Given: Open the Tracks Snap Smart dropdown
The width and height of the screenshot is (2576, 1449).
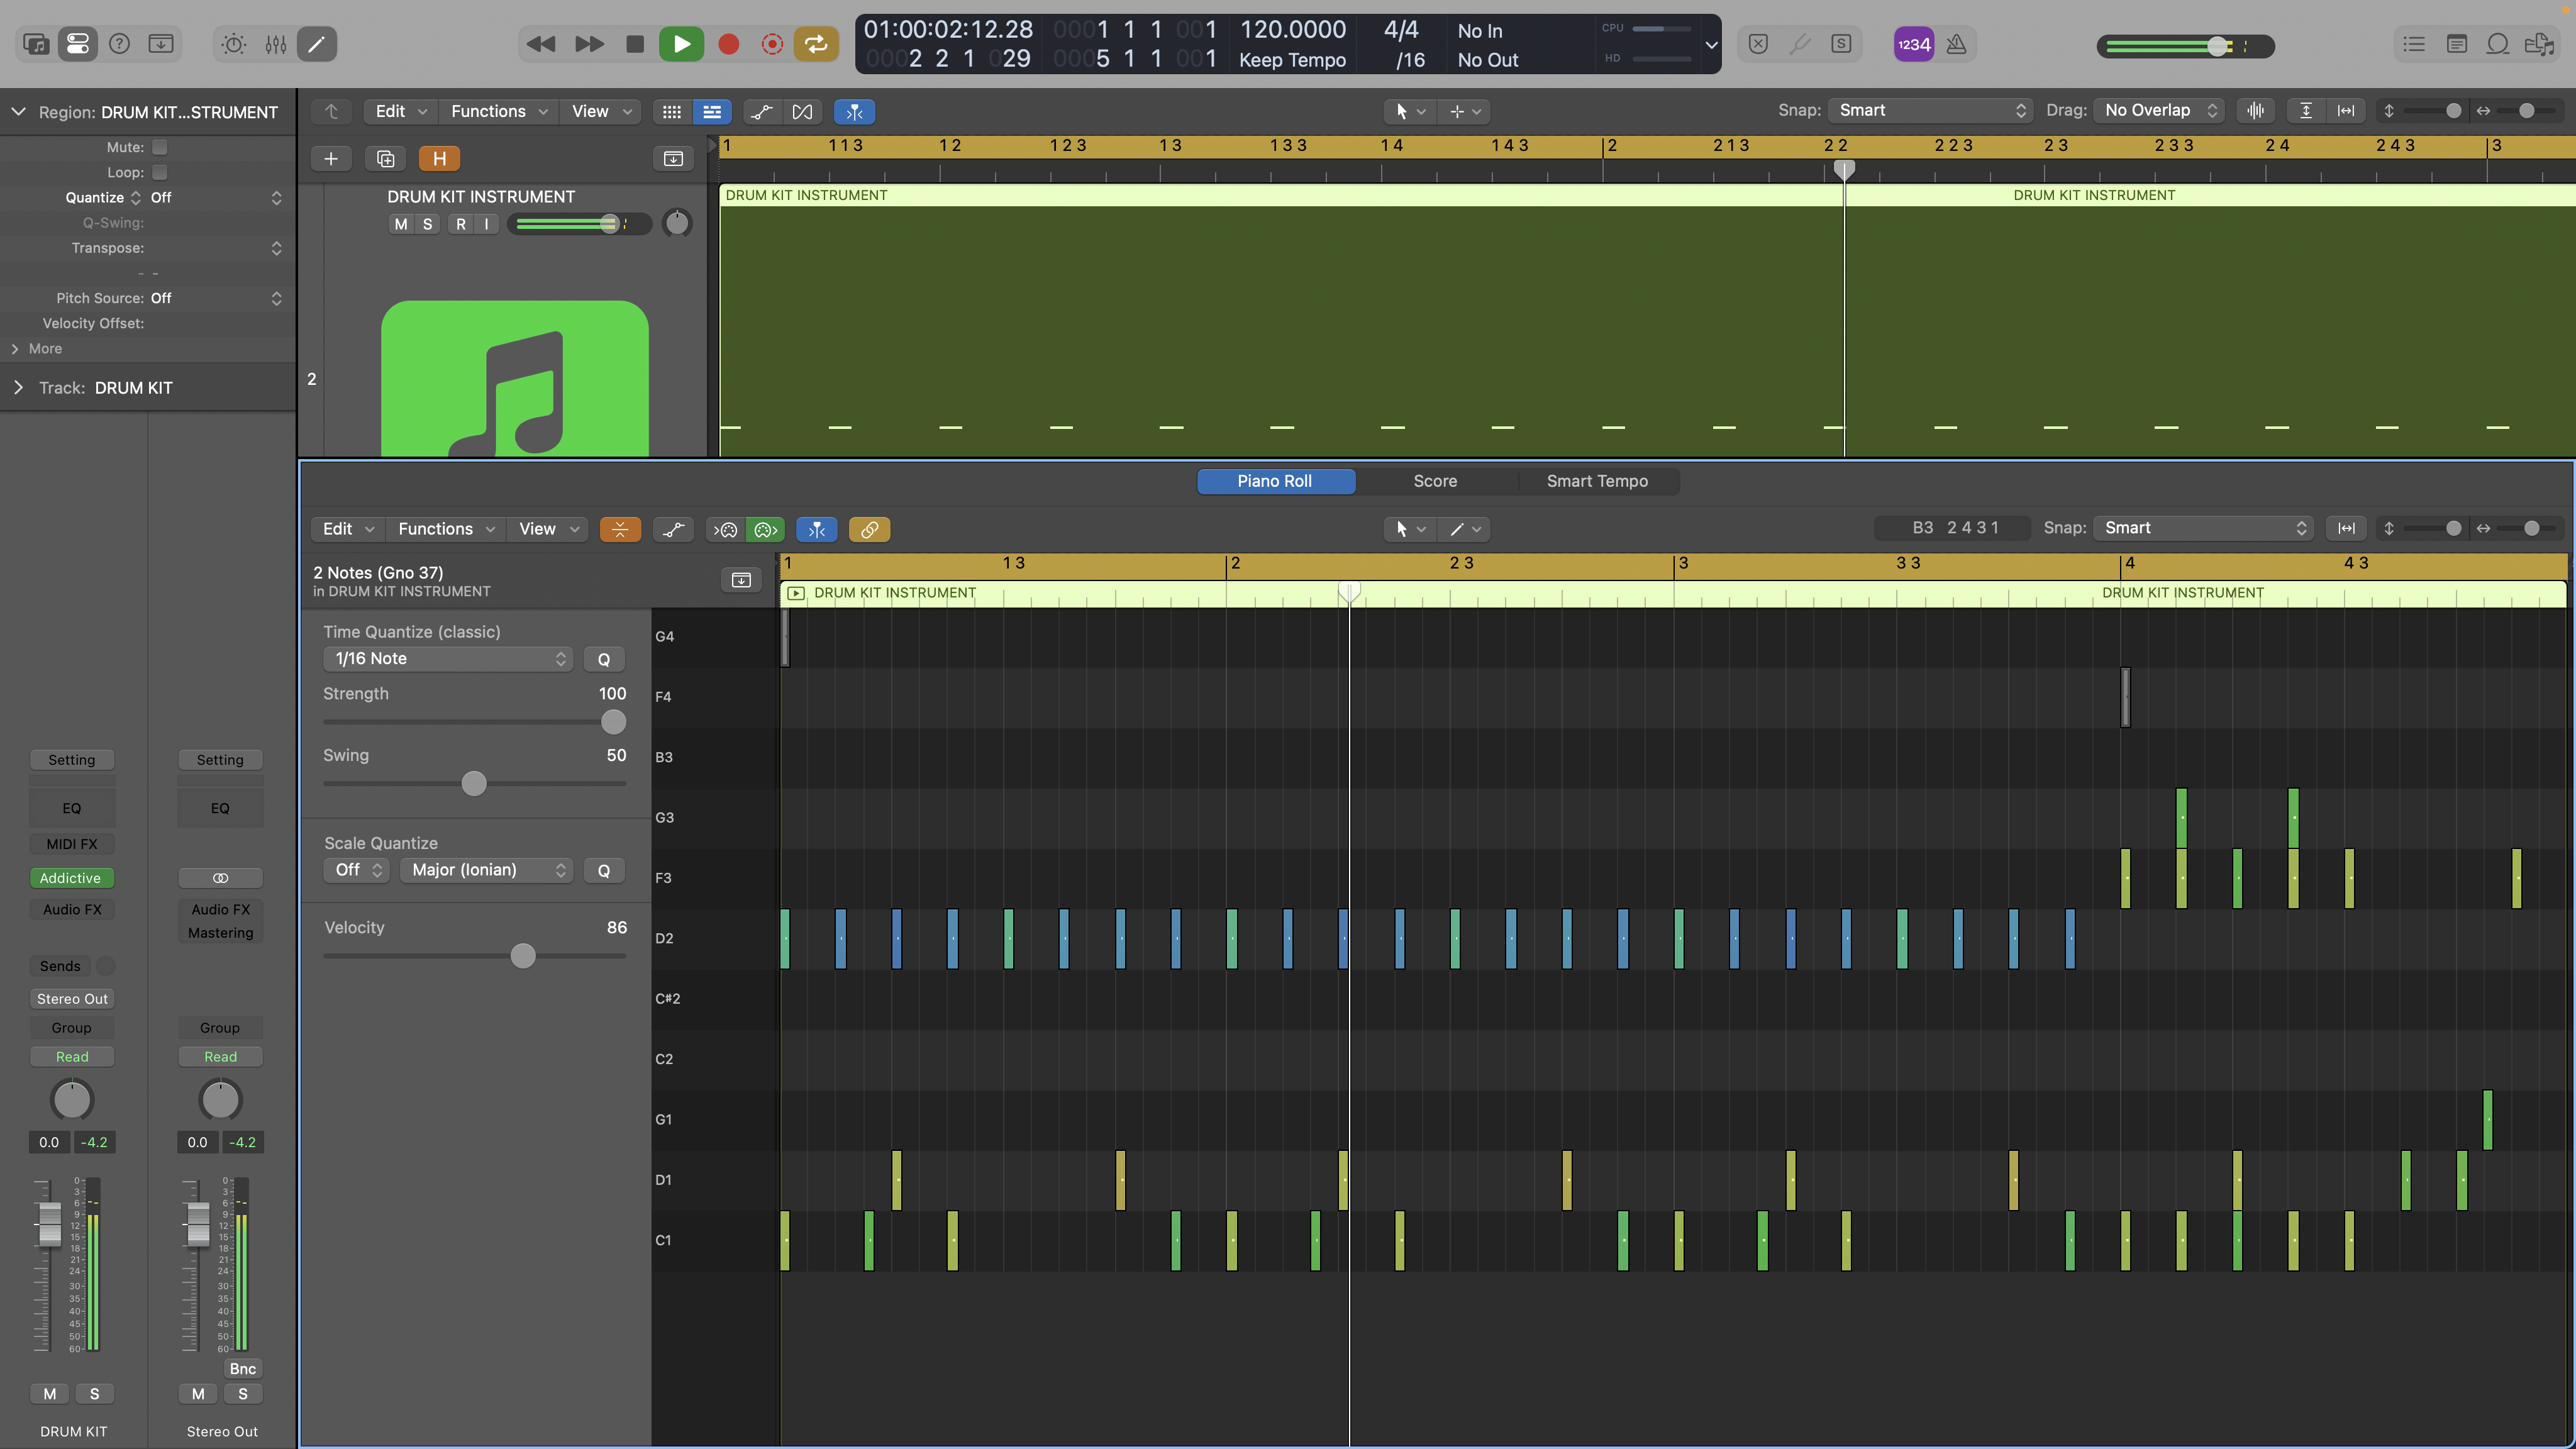Looking at the screenshot, I should click(1930, 110).
